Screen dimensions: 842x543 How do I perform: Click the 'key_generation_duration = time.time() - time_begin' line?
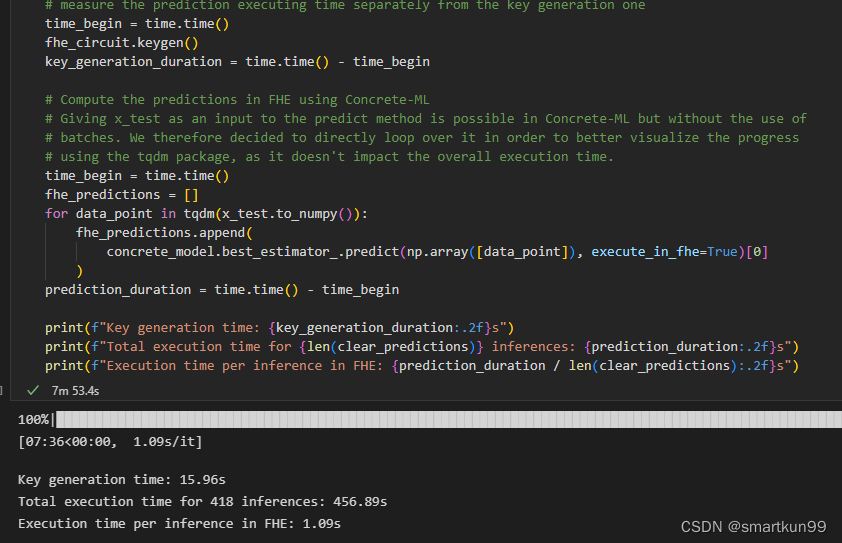click(x=237, y=62)
